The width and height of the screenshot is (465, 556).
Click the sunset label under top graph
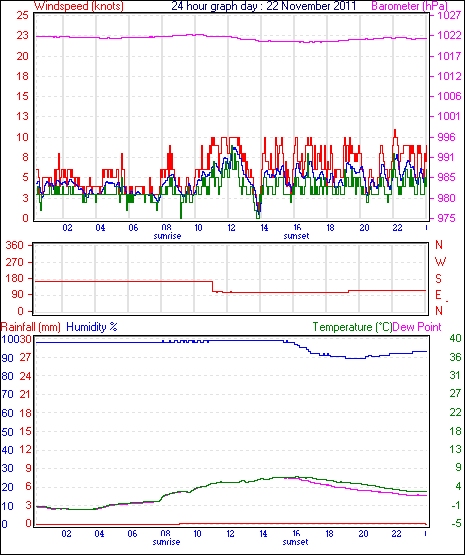297,236
